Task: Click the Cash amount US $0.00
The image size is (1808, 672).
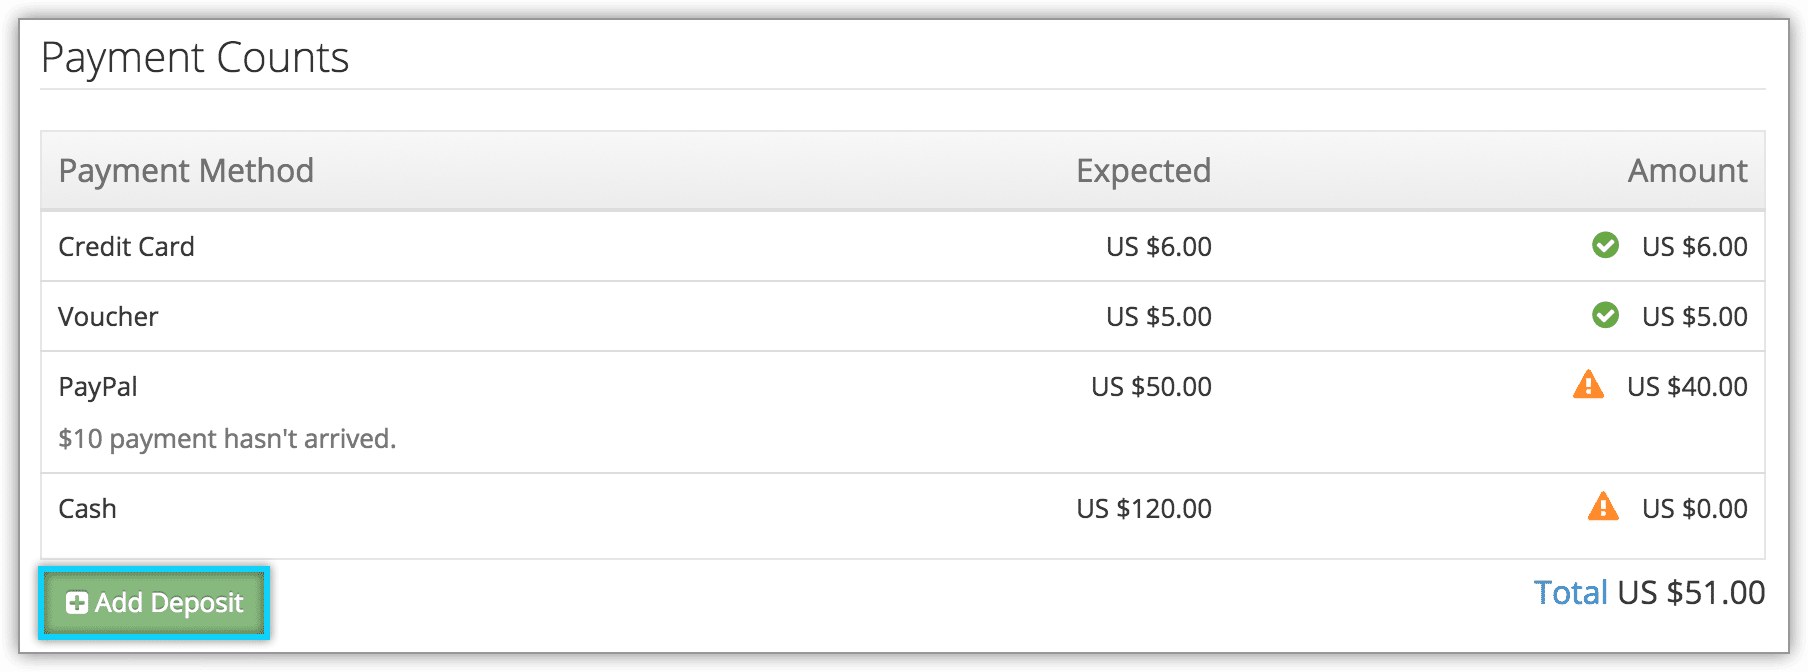Action: pyautogui.click(x=1694, y=509)
